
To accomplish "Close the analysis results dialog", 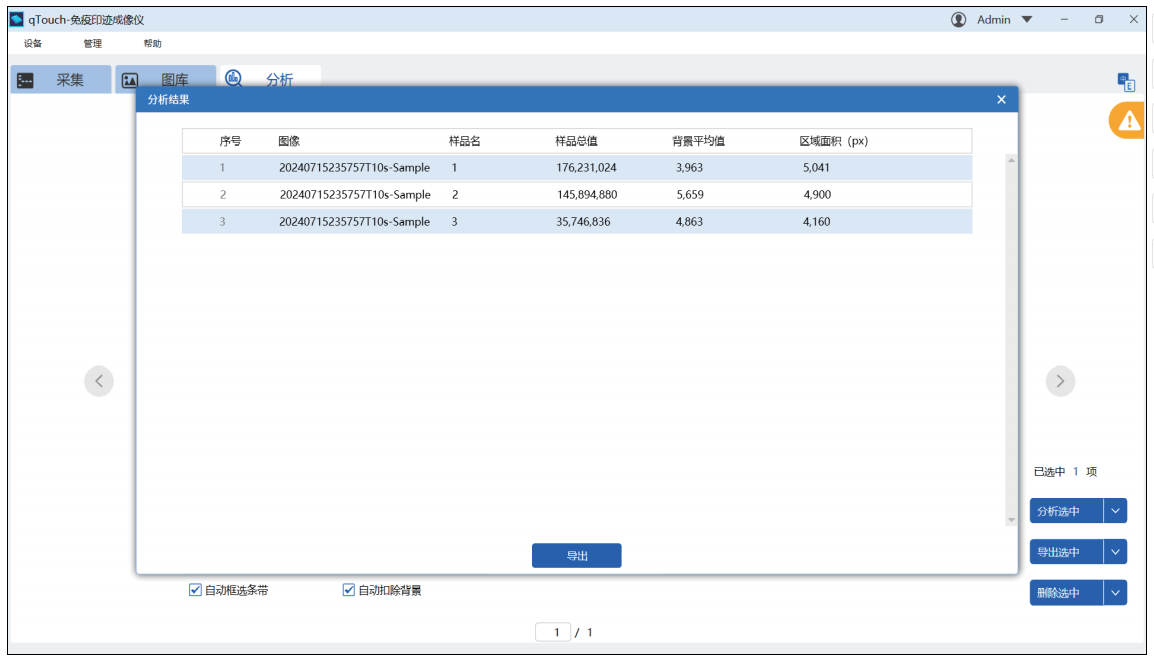I will pos(1001,99).
